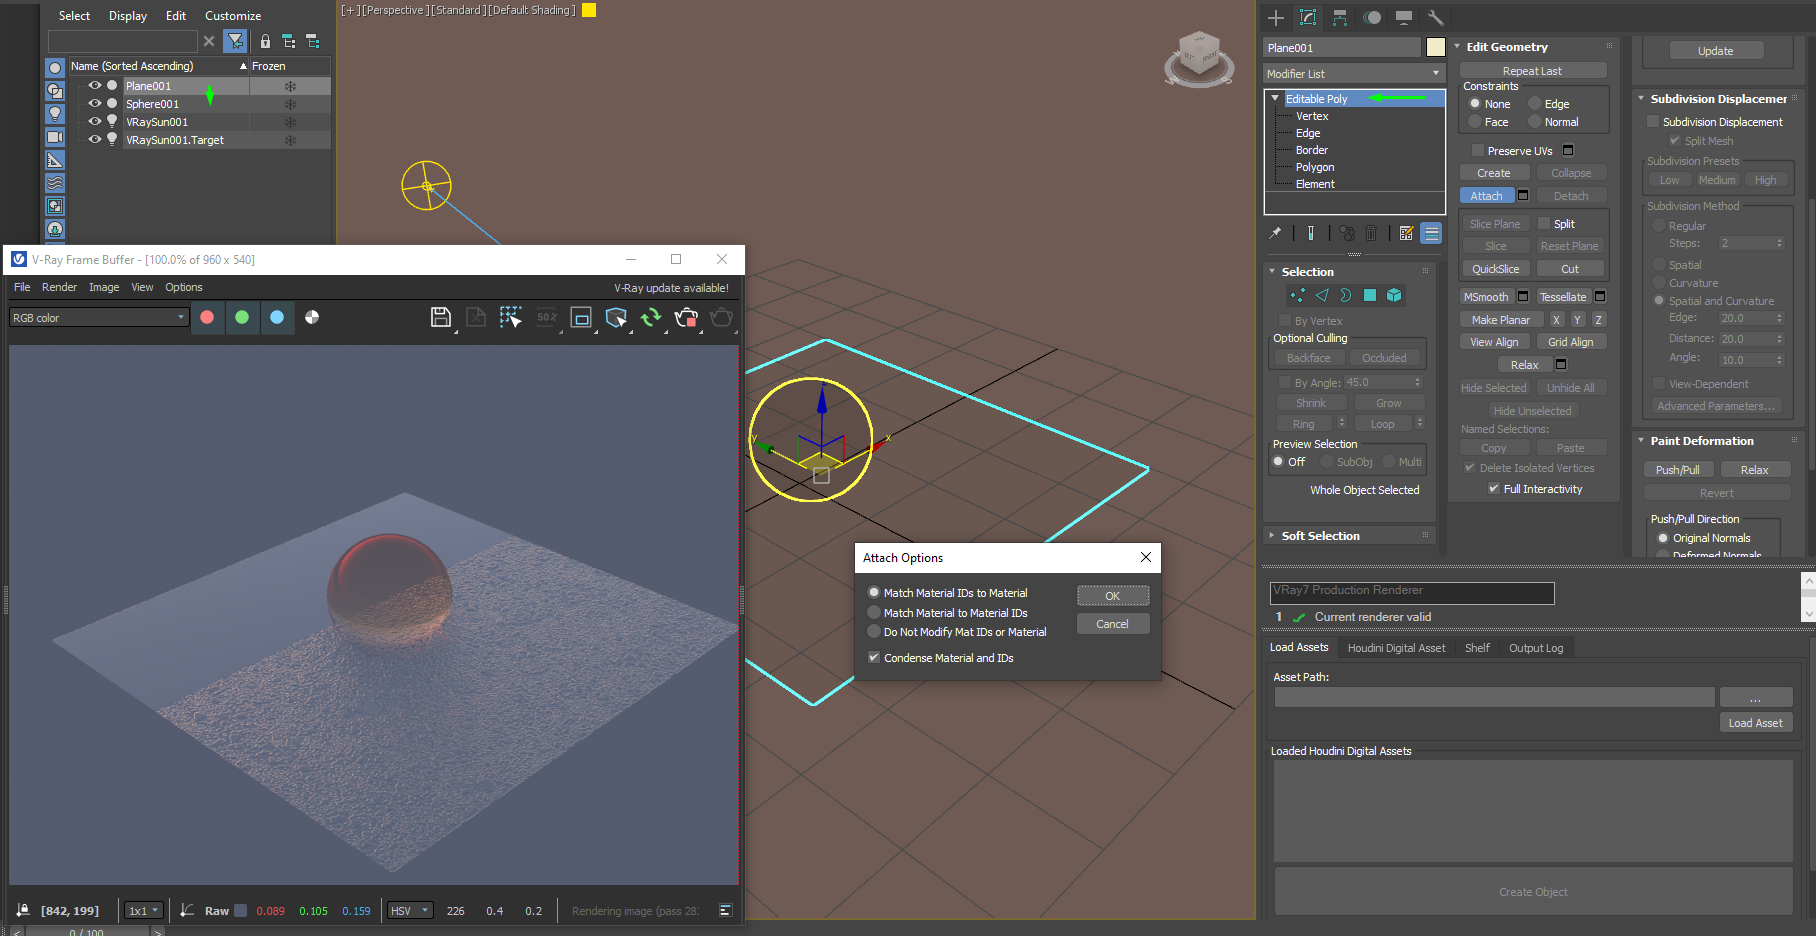
Task: Click the Plane001 object color swatch
Action: pyautogui.click(x=1435, y=48)
